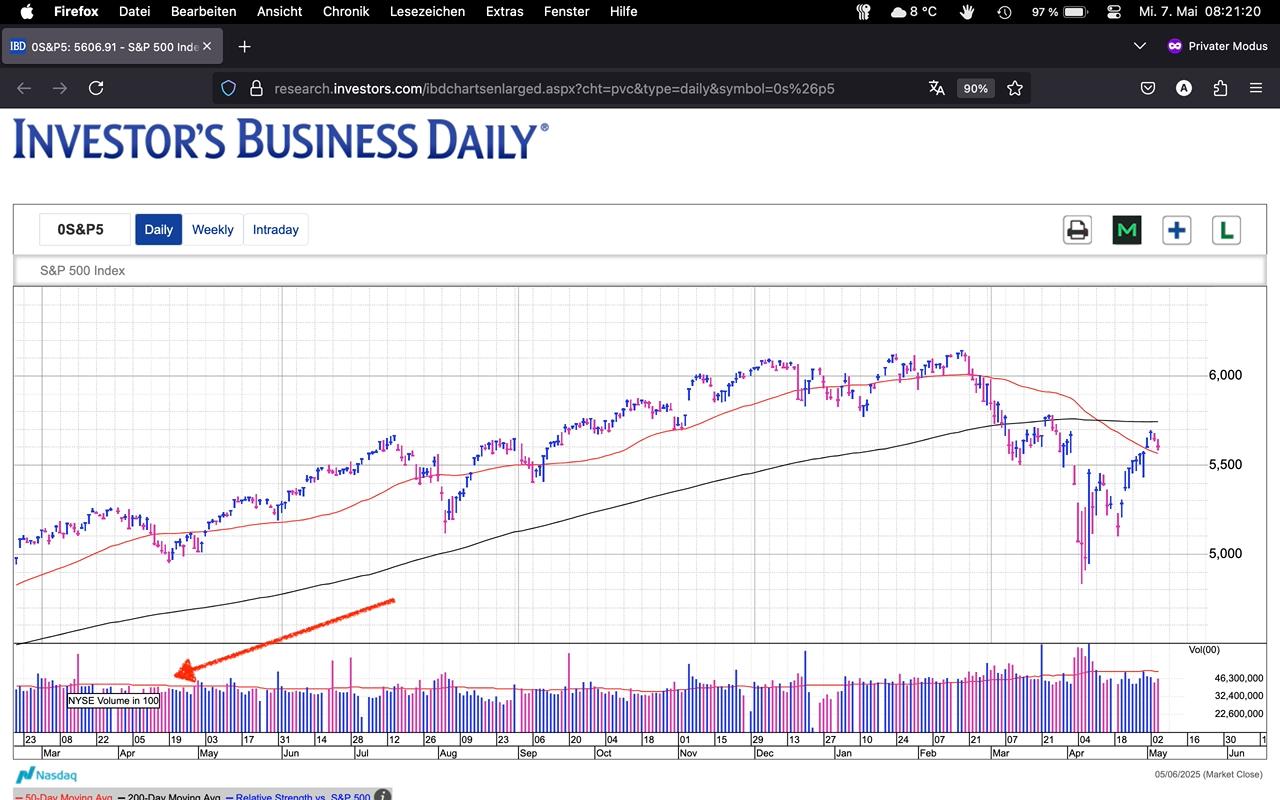The height and width of the screenshot is (800, 1280).
Task: Open the Chronik menu
Action: point(346,12)
